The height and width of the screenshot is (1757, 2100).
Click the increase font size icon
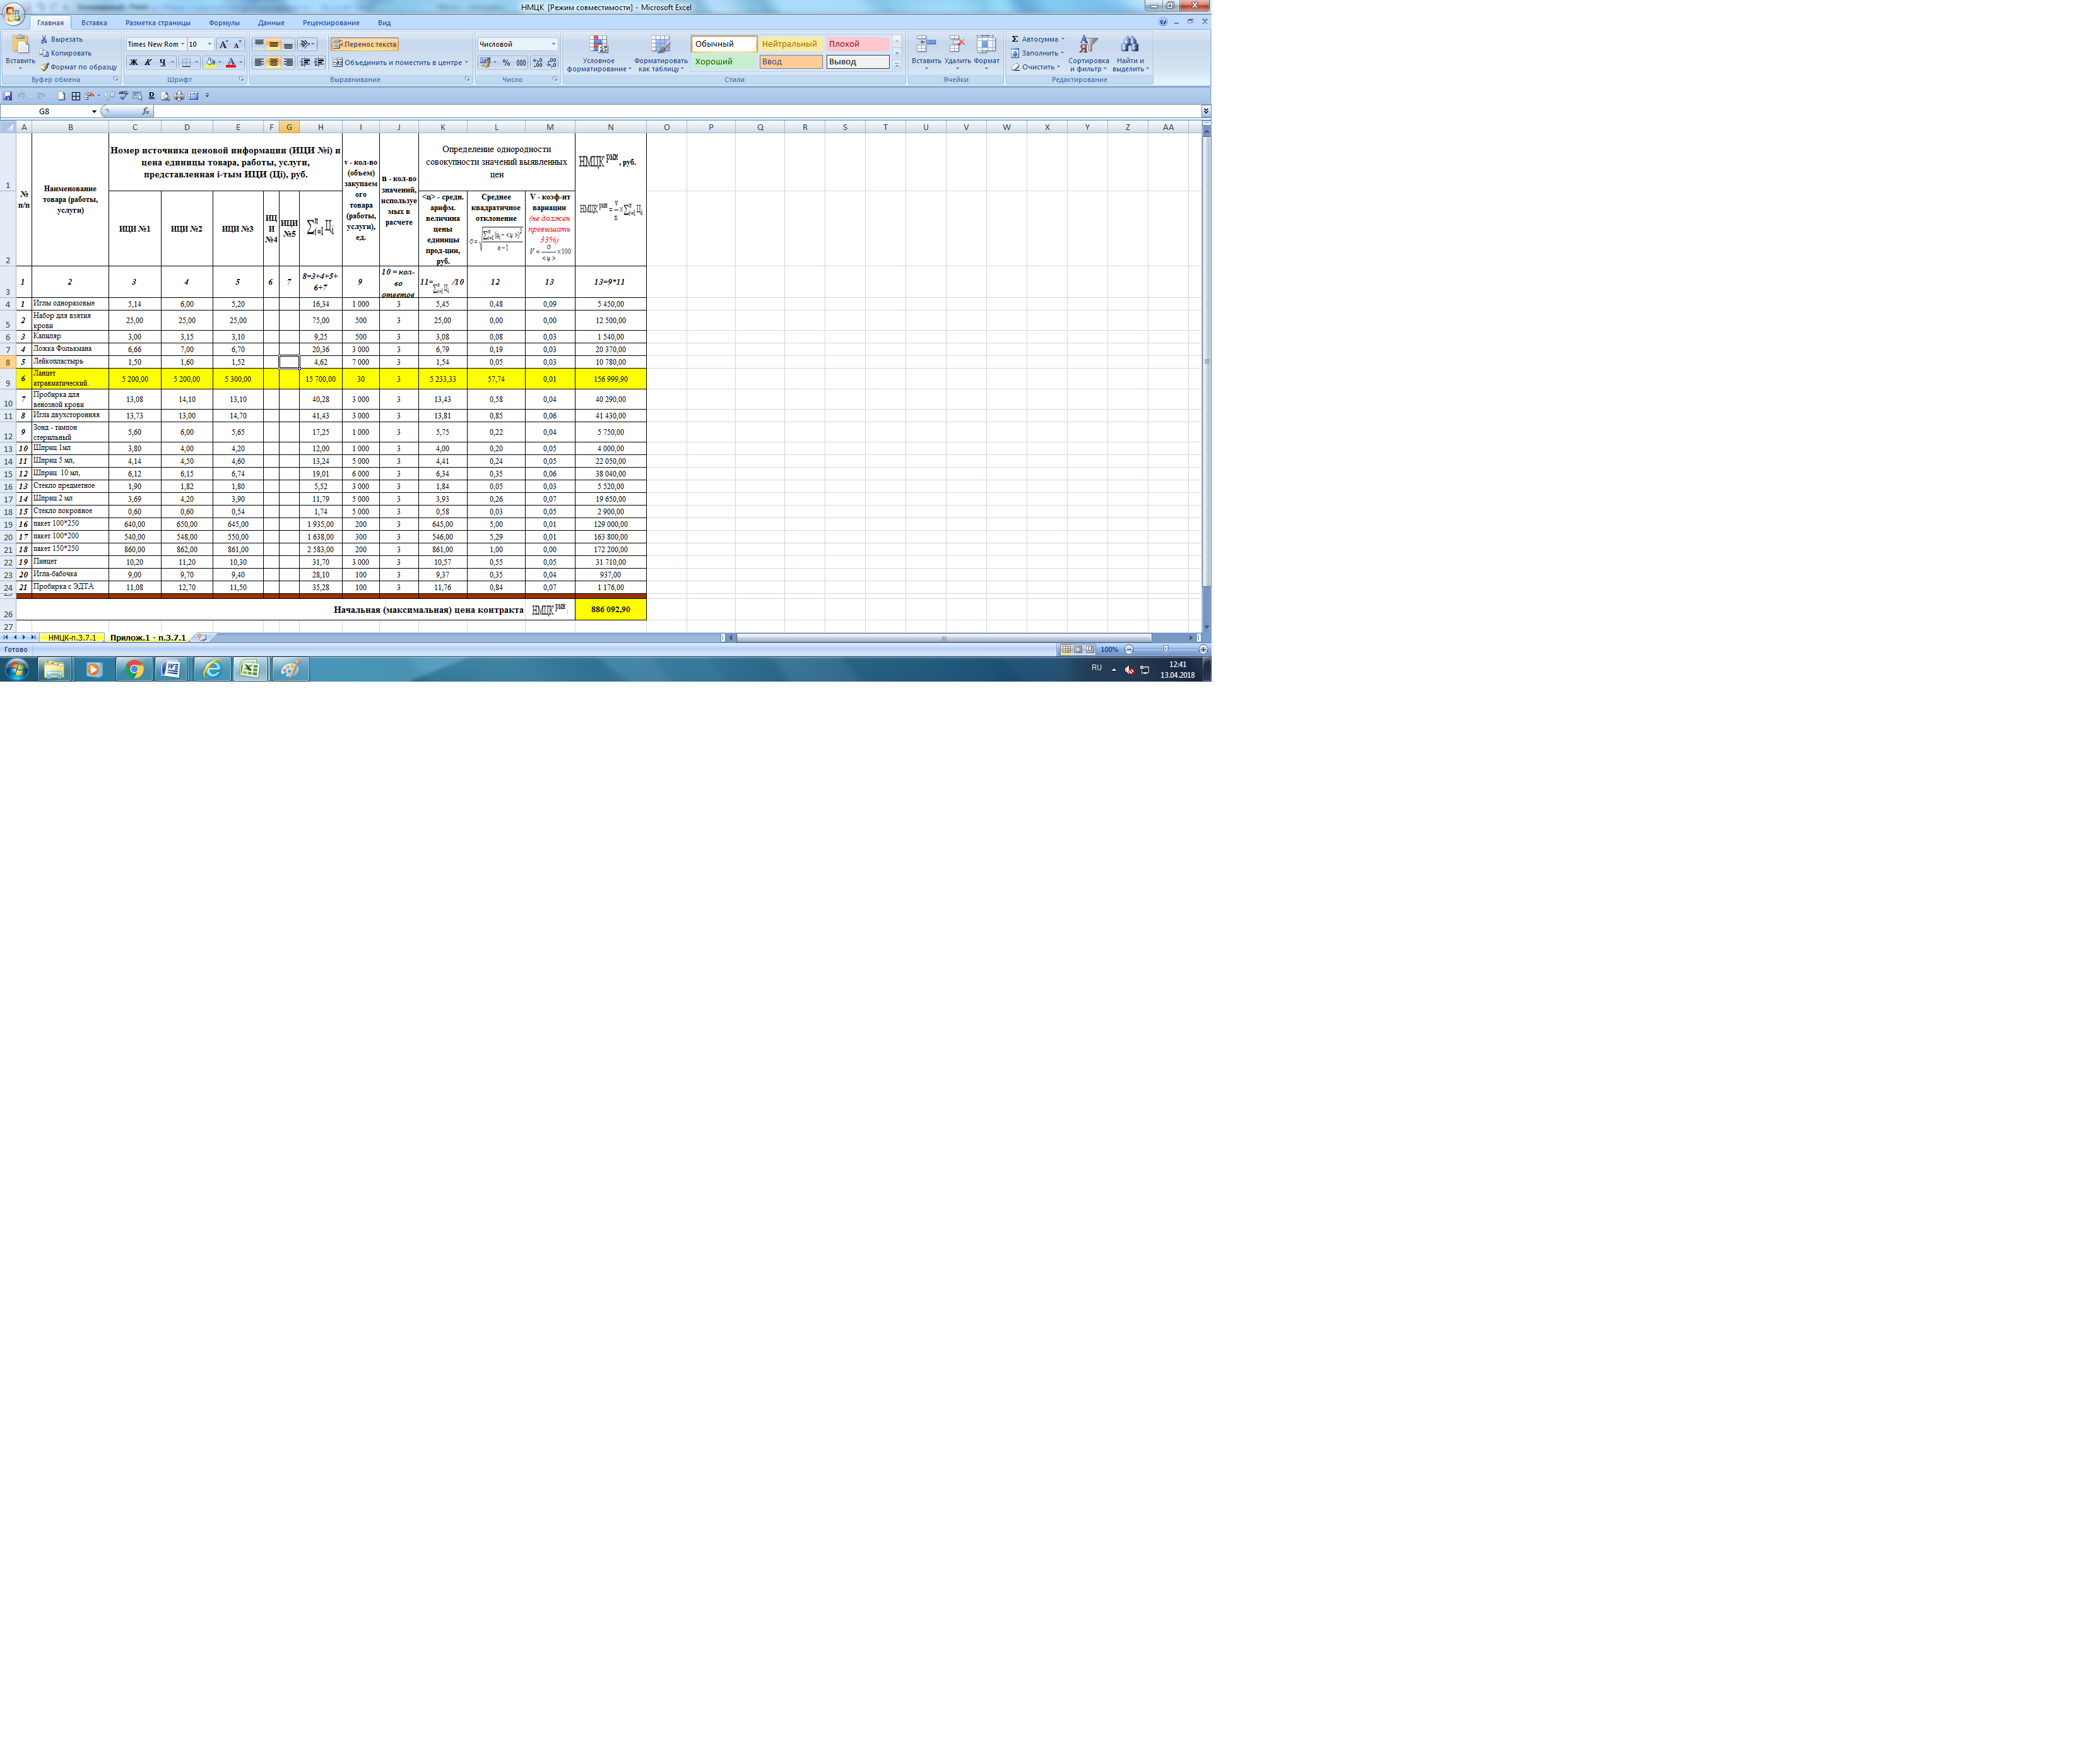pyautogui.click(x=223, y=44)
